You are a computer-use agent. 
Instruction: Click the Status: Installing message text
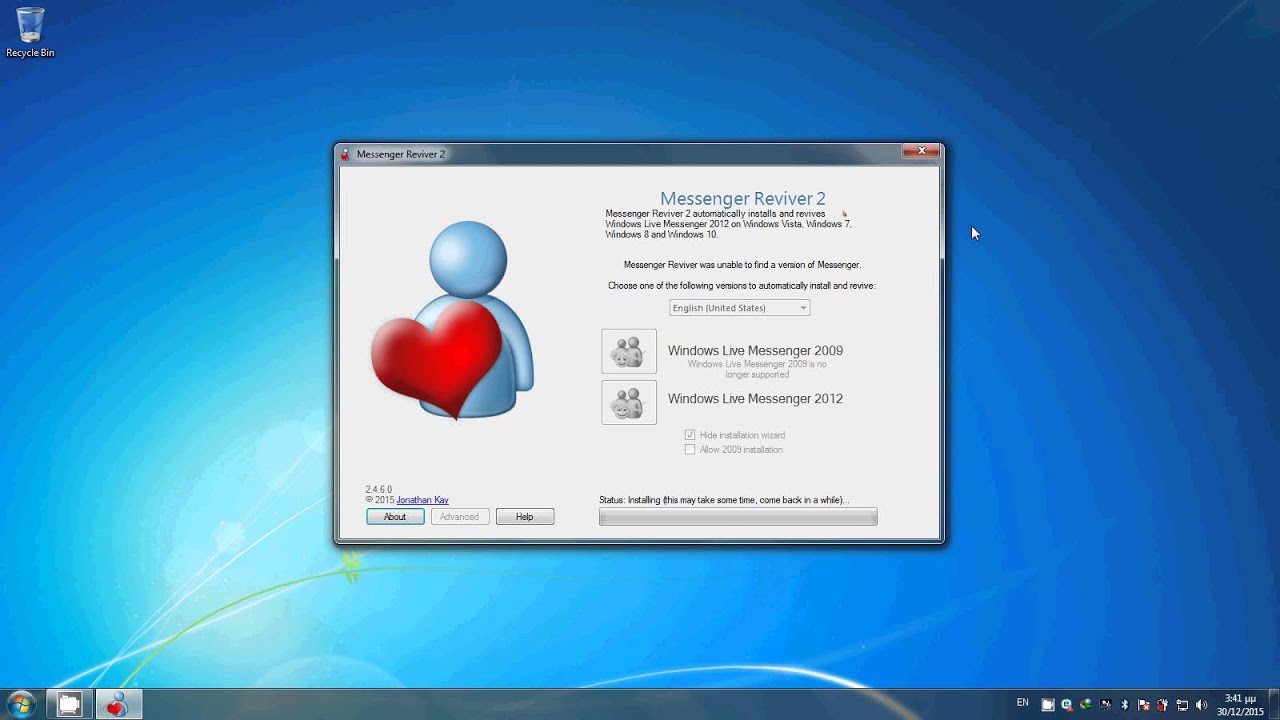[x=724, y=500]
